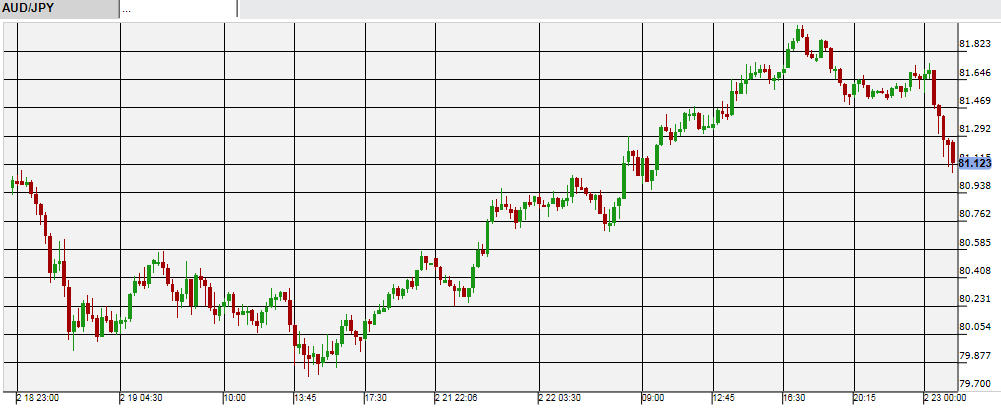The height and width of the screenshot is (416, 1001).
Task: Select the 81.469 price level label
Action: [x=974, y=101]
